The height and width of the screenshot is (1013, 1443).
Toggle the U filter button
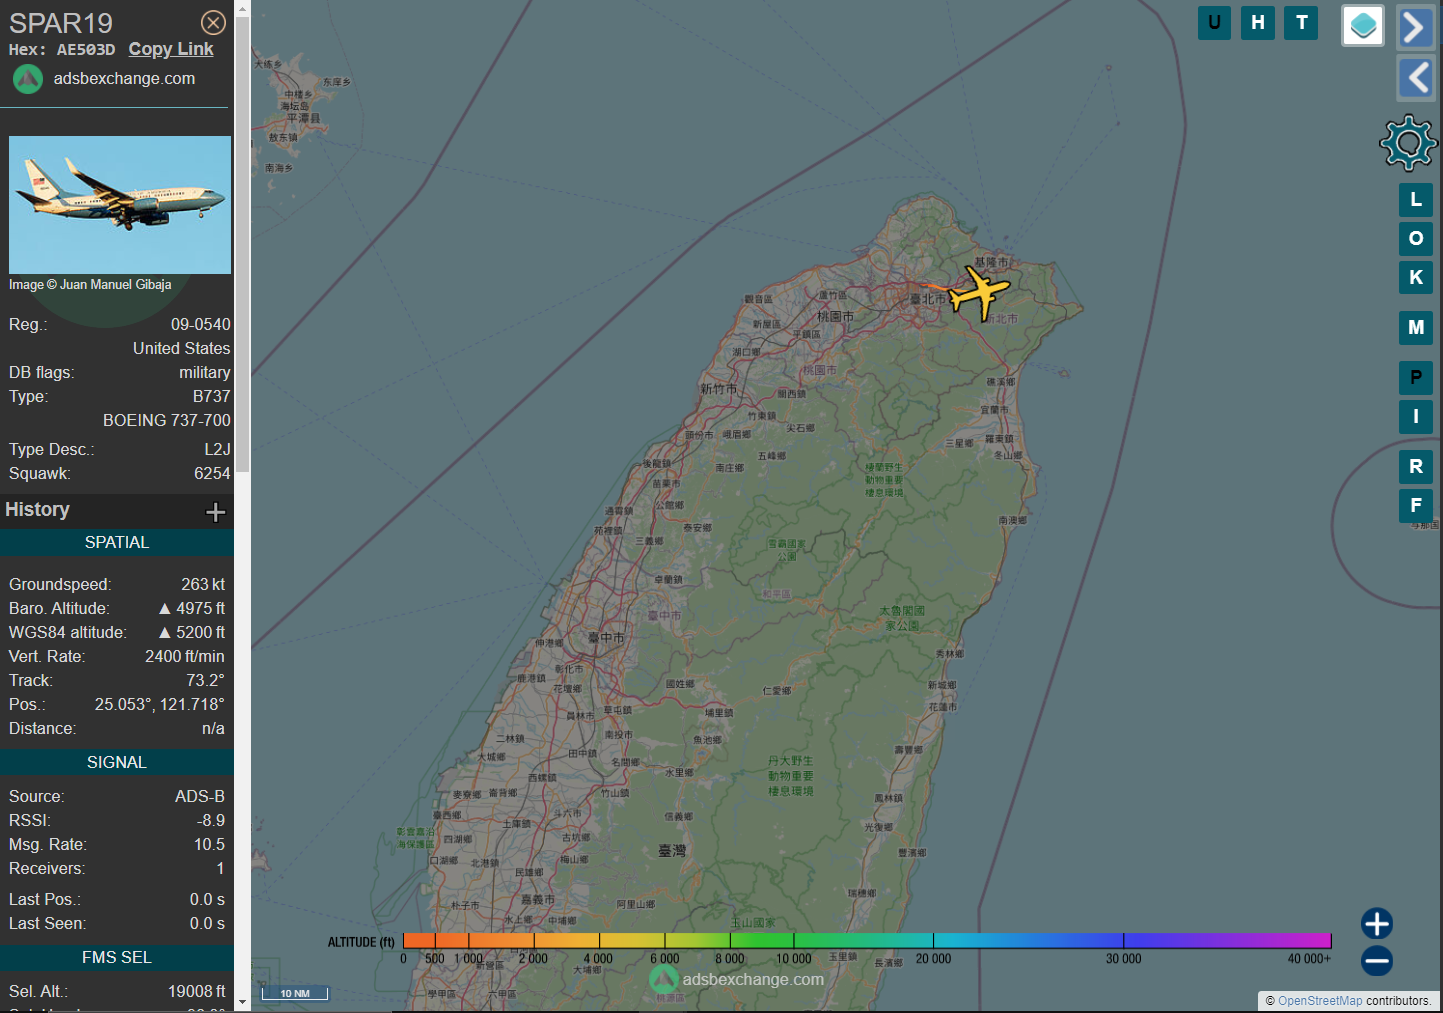1214,23
